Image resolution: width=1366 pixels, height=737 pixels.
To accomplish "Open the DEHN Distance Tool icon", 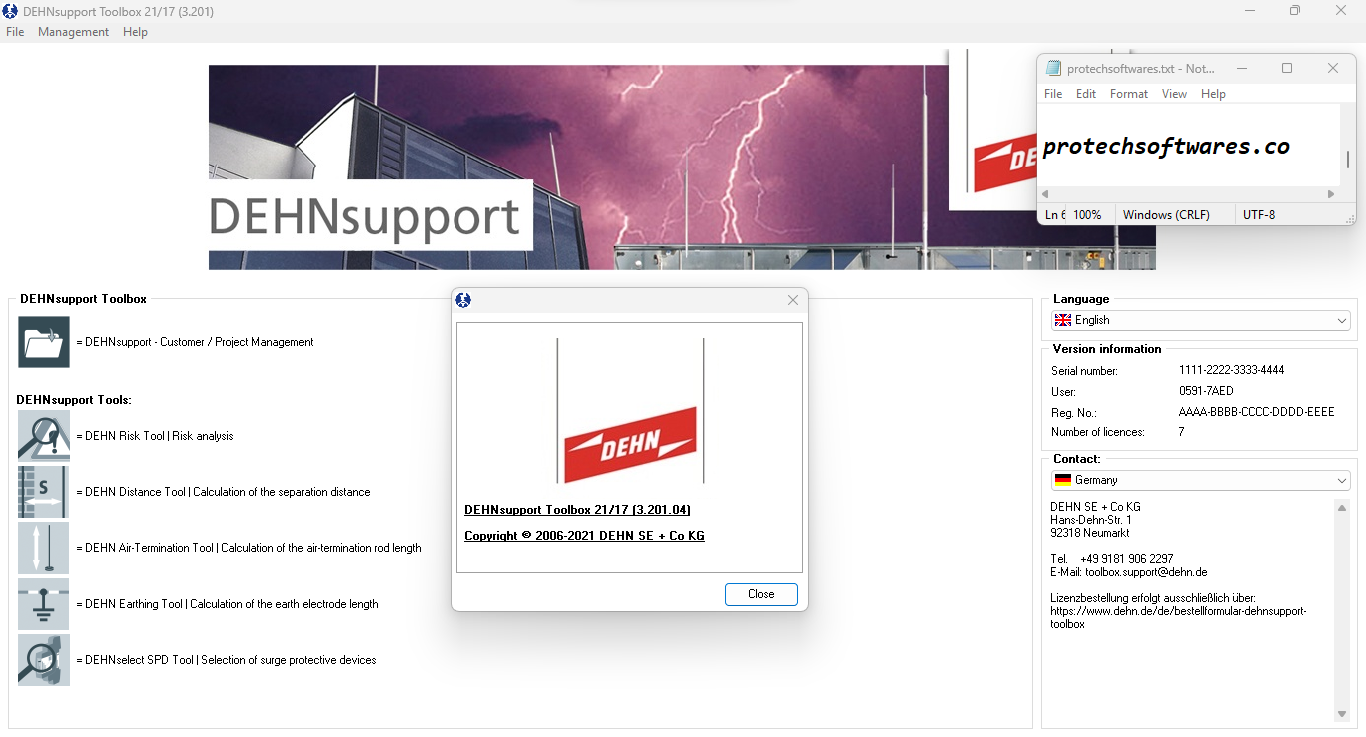I will 44,492.
